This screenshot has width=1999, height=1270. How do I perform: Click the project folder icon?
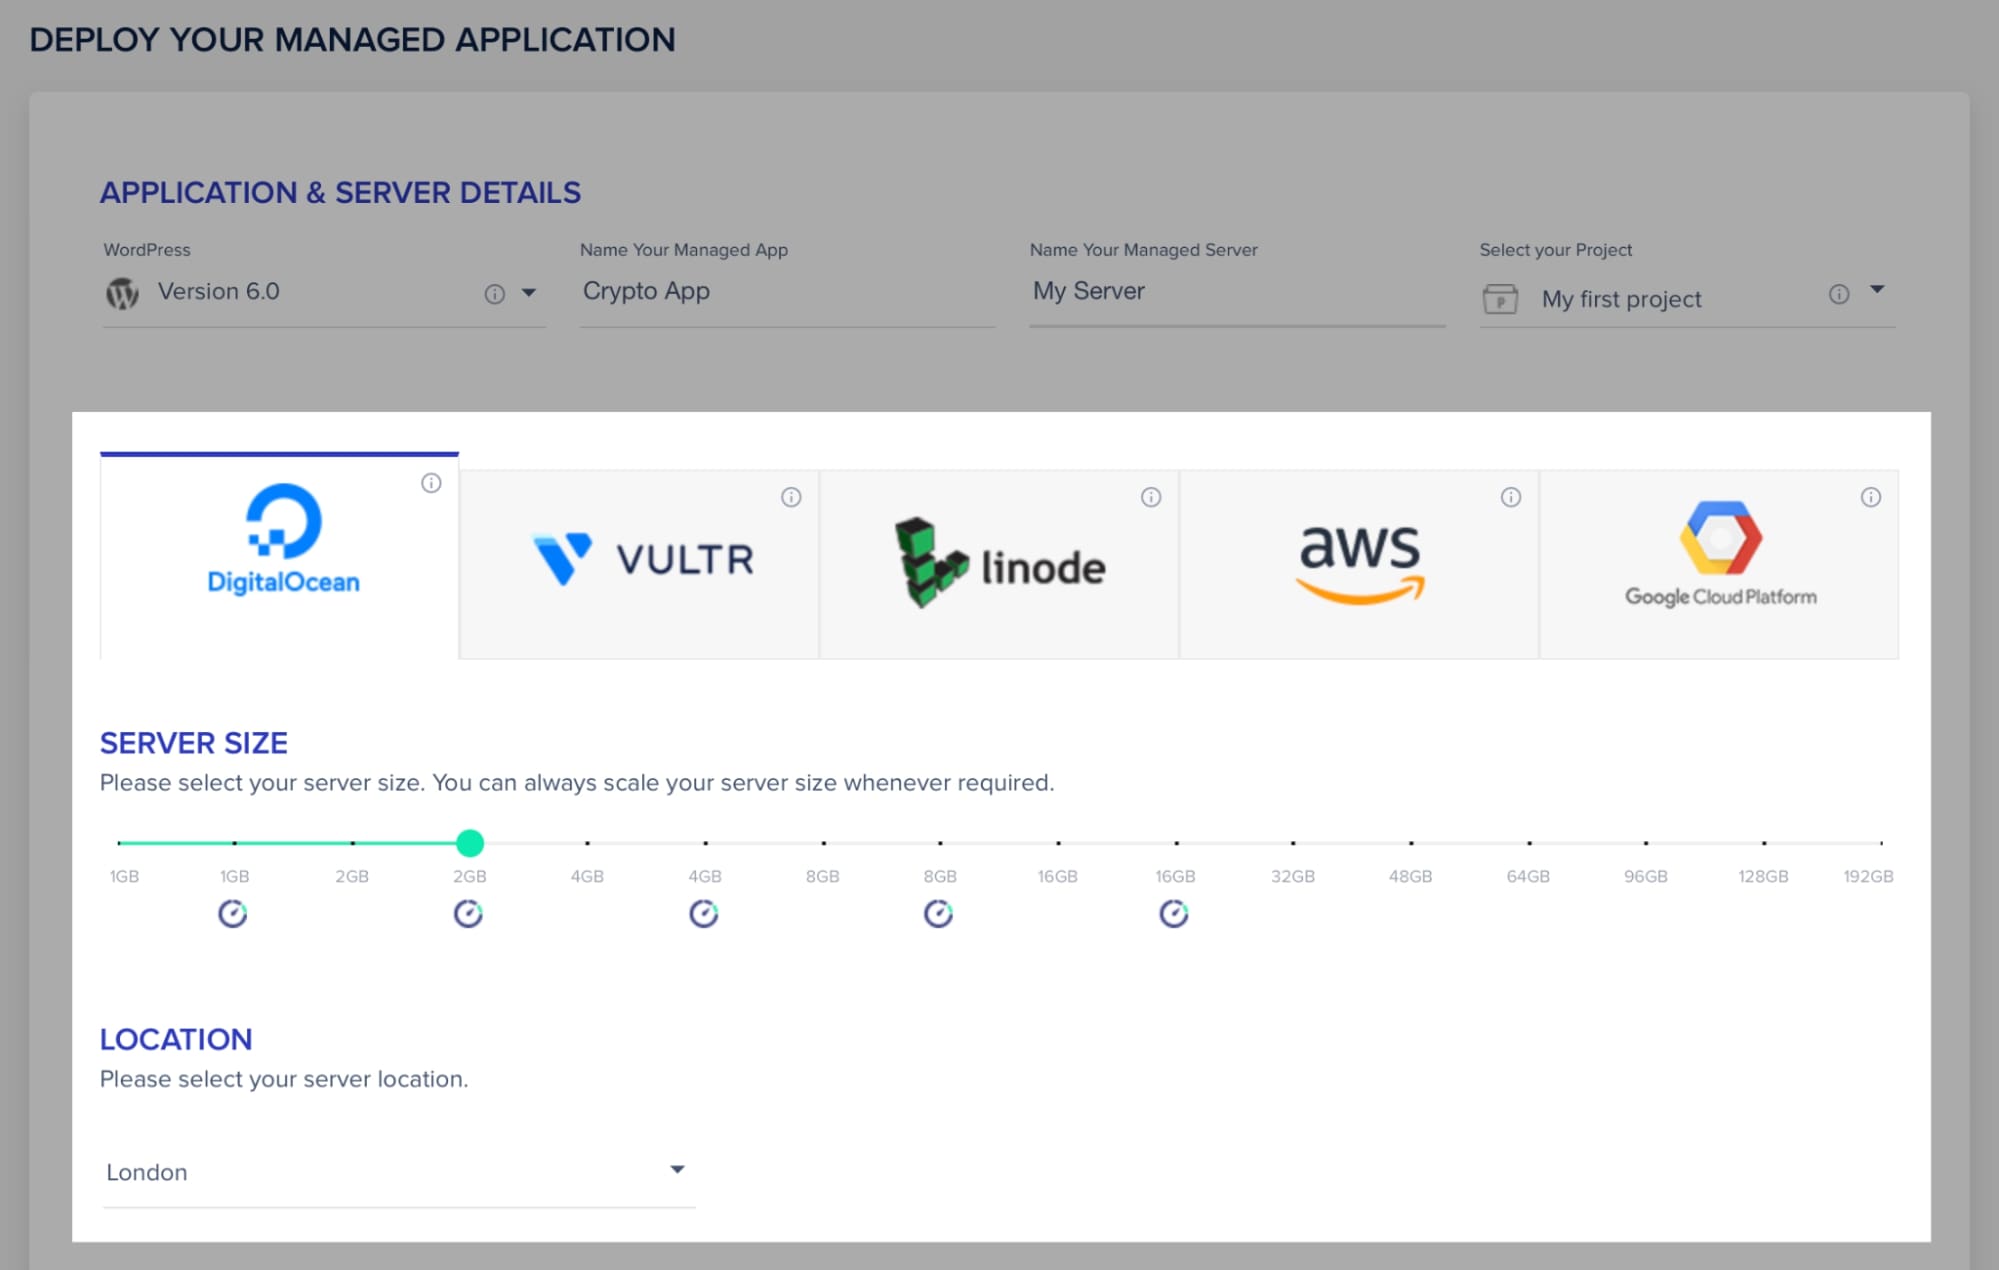(1500, 299)
